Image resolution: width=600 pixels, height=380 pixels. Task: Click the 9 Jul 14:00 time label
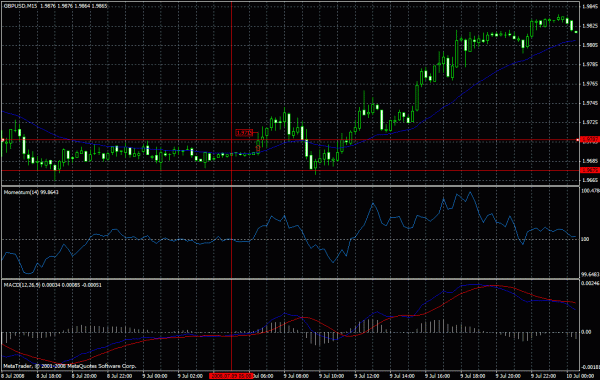click(x=402, y=376)
